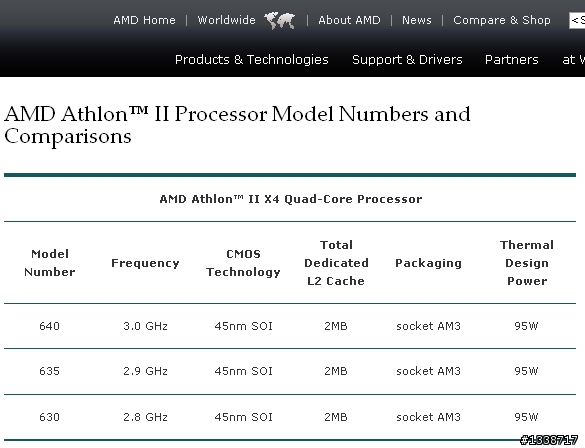Open the News link
This screenshot has height=448, width=585.
pos(417,20)
